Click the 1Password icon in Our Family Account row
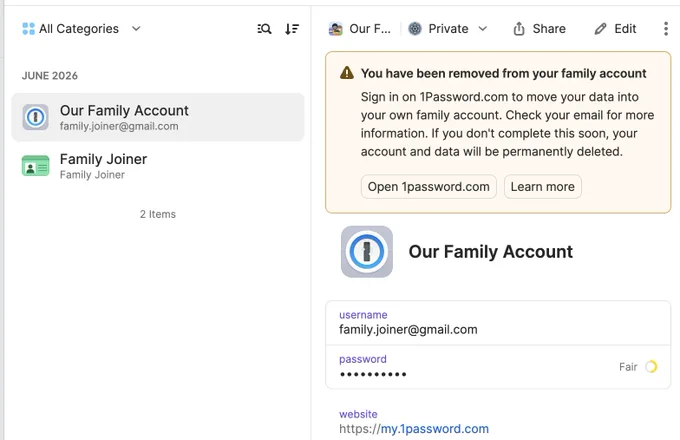This screenshot has width=680, height=440. 36,117
